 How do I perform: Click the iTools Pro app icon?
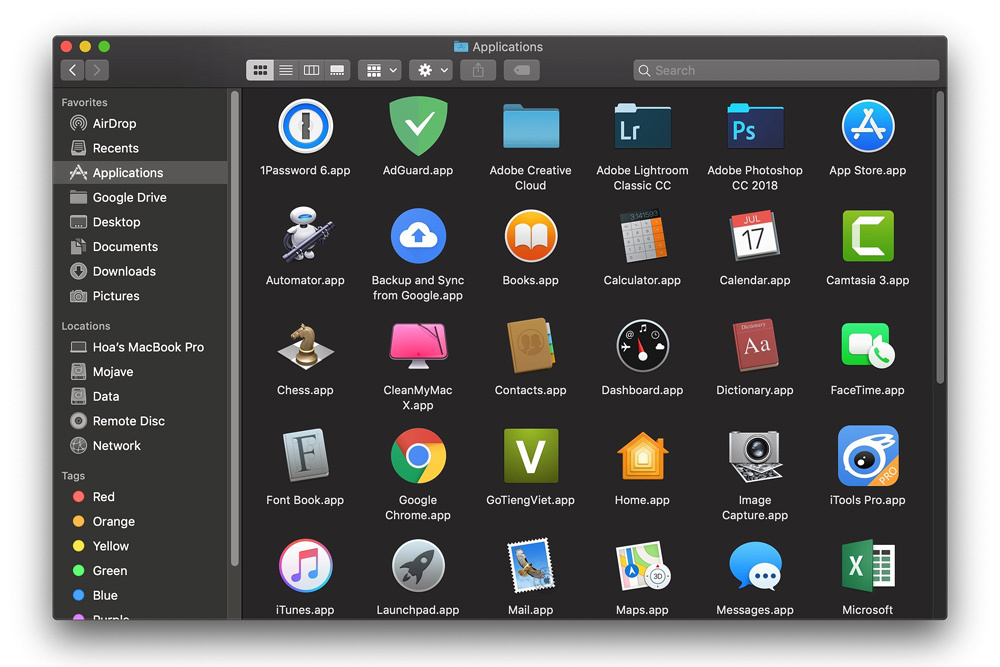[868, 455]
